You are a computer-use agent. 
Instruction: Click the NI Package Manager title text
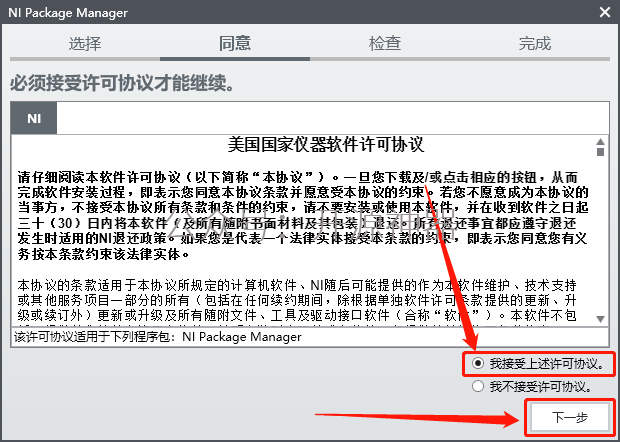pos(68,13)
